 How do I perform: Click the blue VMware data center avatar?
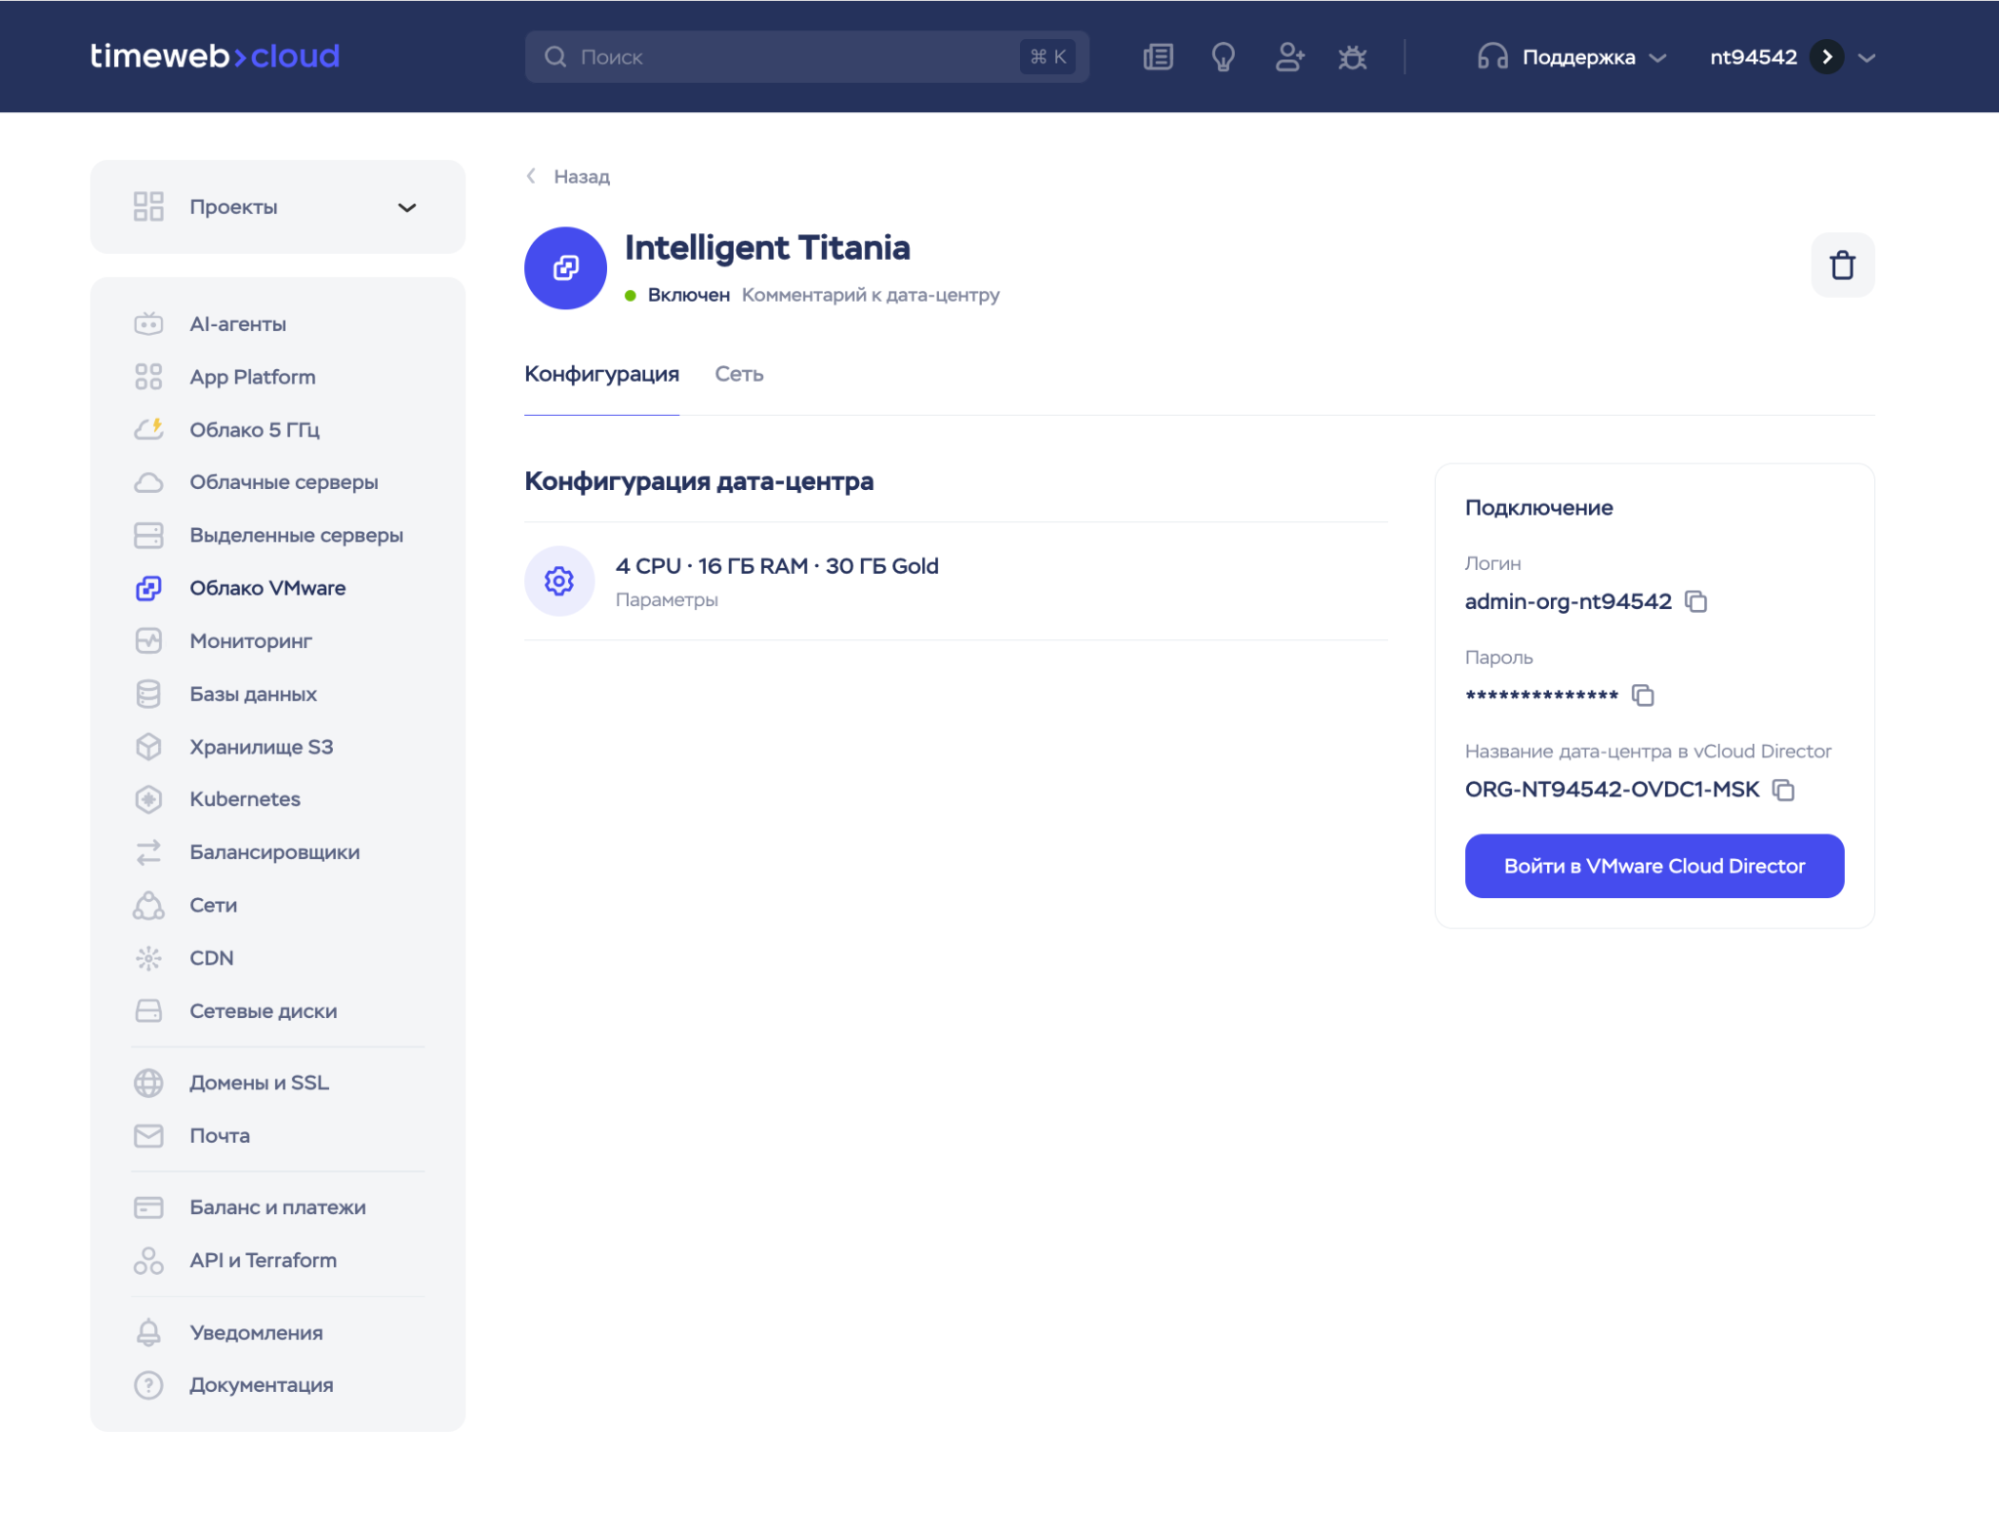(x=565, y=268)
